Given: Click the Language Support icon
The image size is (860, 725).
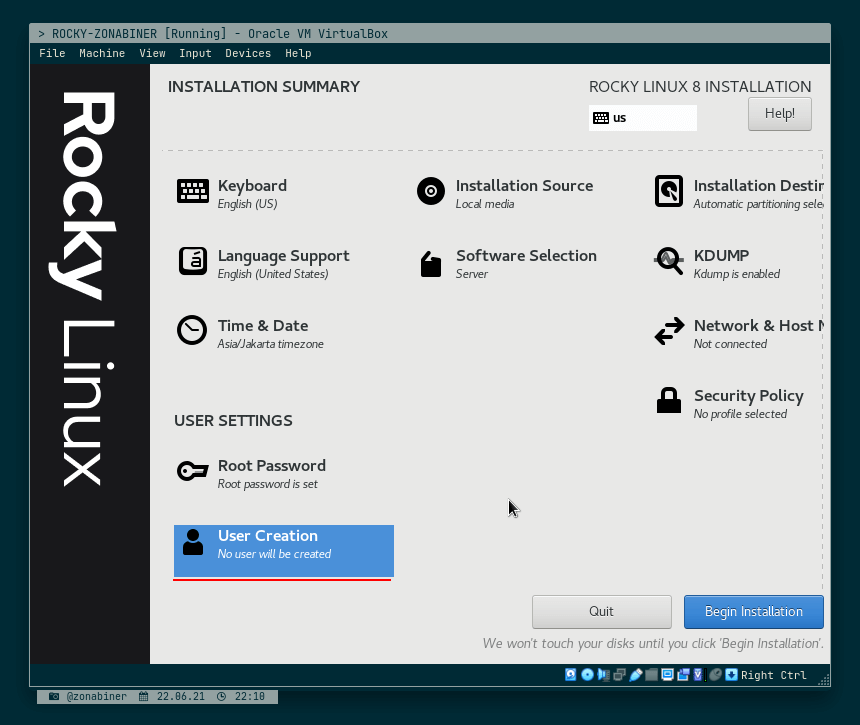Looking at the screenshot, I should pyautogui.click(x=192, y=260).
